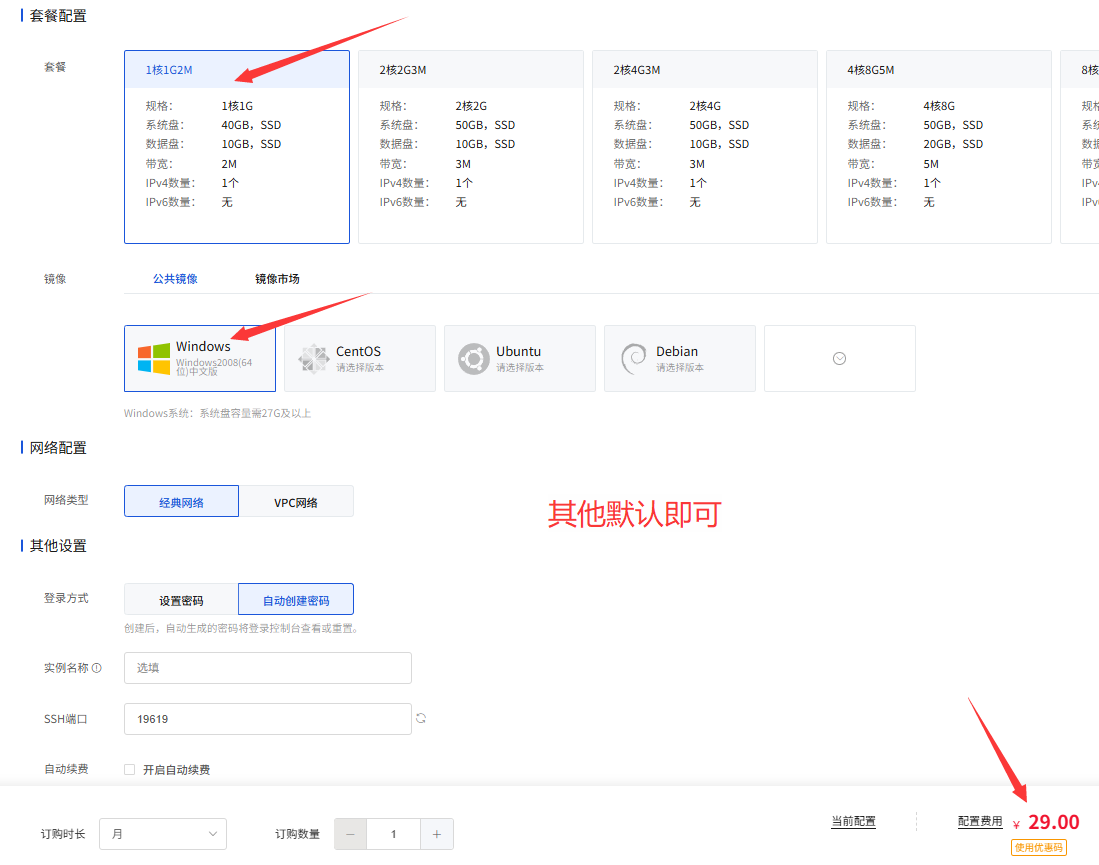This screenshot has width=1099, height=865.
Task: Refresh the SSH port number
Action: click(x=422, y=718)
